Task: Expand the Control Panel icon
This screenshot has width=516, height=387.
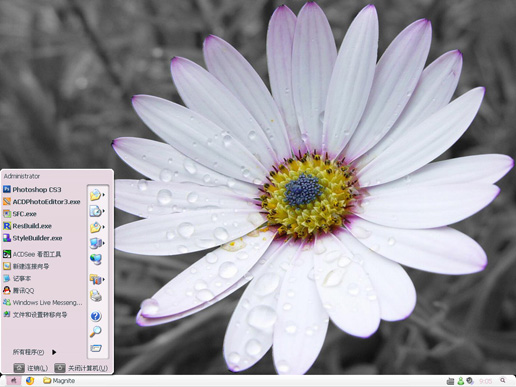Action: [96, 279]
